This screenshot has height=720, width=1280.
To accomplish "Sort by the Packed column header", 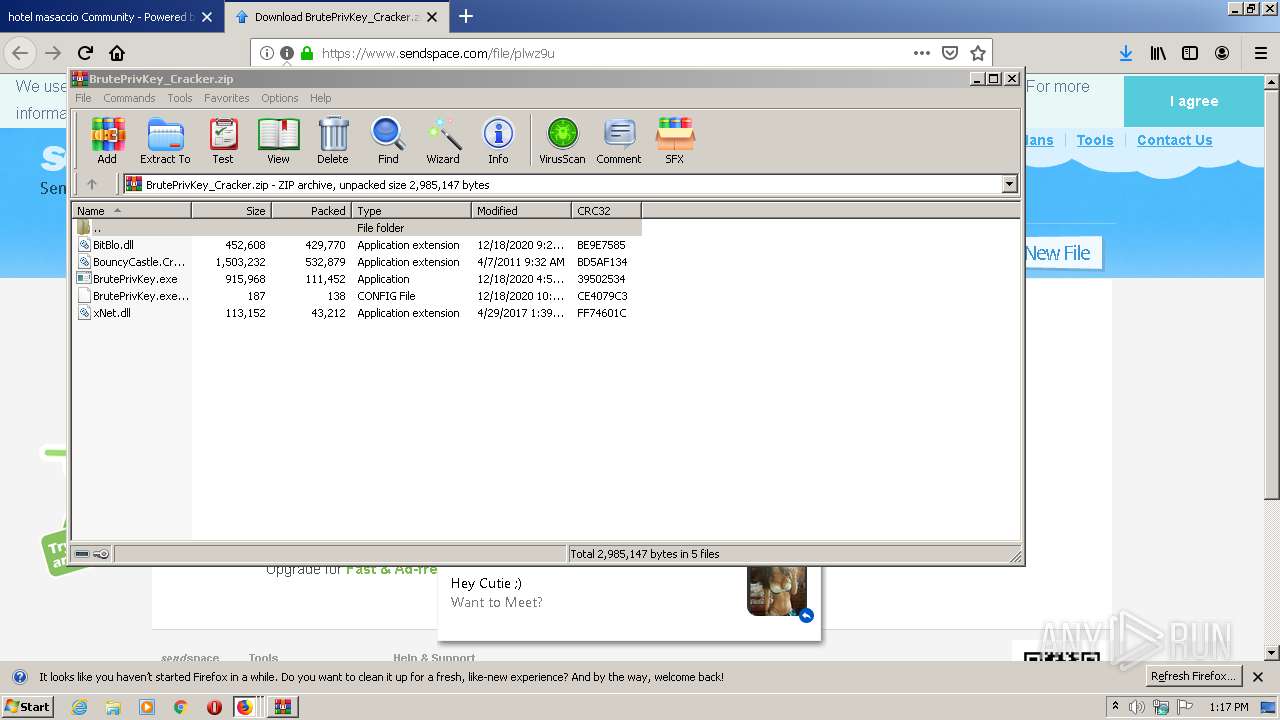I will tap(311, 211).
